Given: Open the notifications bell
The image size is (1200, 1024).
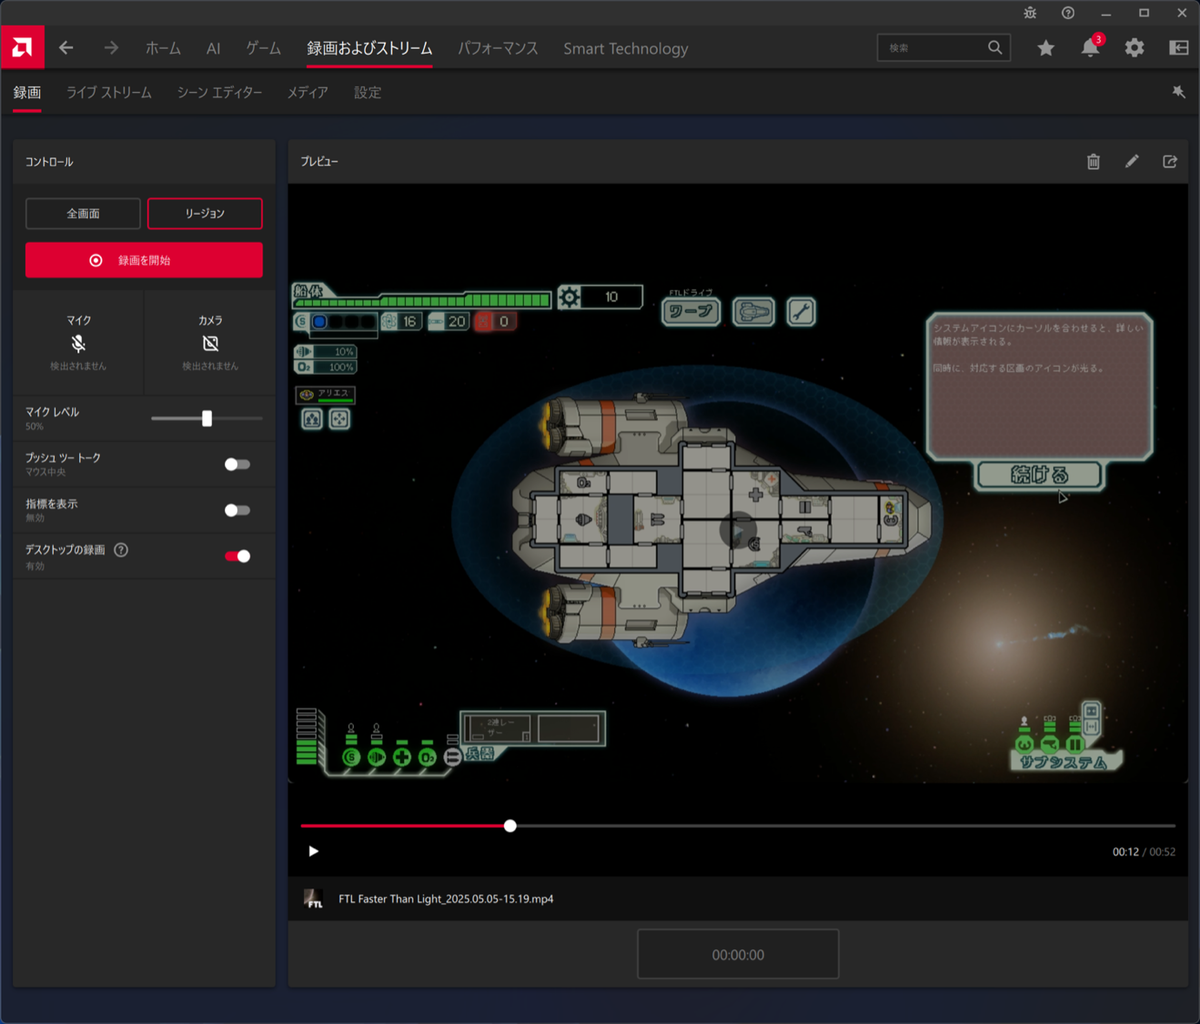Looking at the screenshot, I should (1090, 48).
